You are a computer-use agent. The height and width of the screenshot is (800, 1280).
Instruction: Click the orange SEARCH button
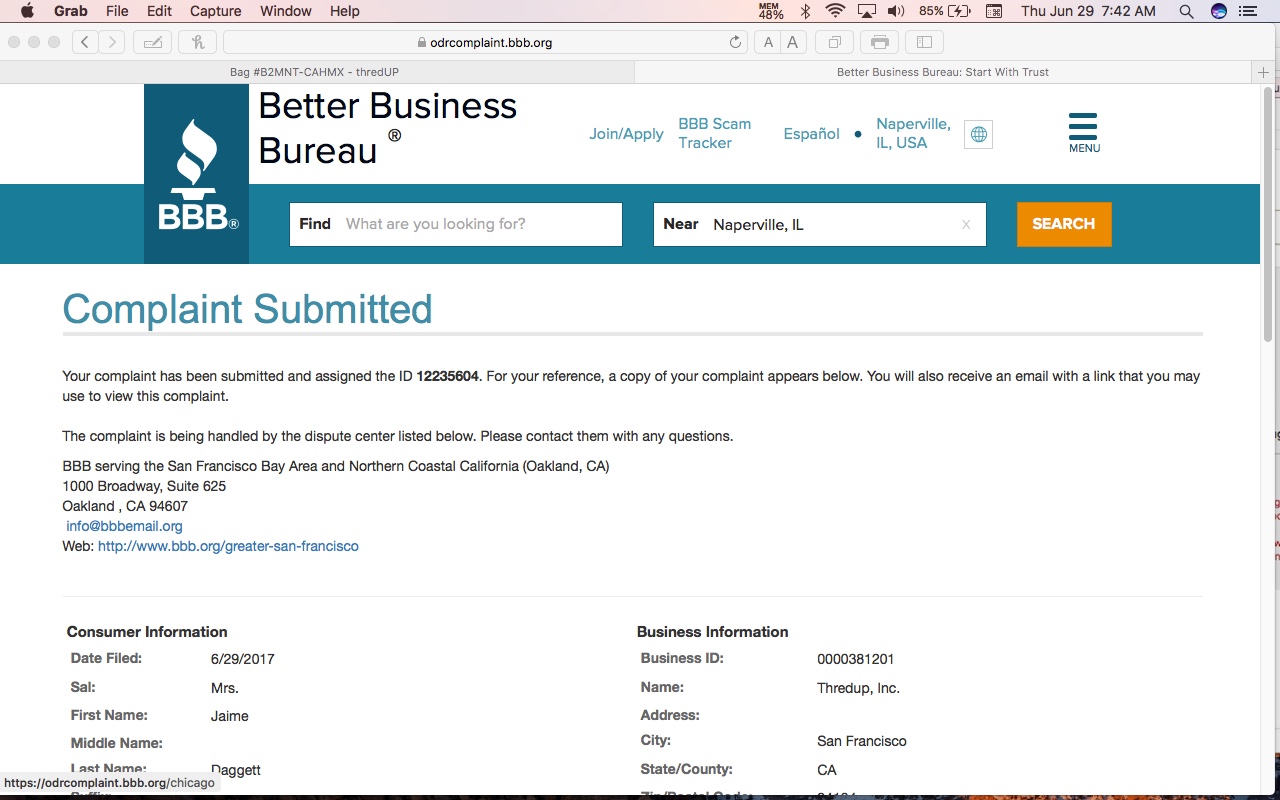click(x=1063, y=224)
